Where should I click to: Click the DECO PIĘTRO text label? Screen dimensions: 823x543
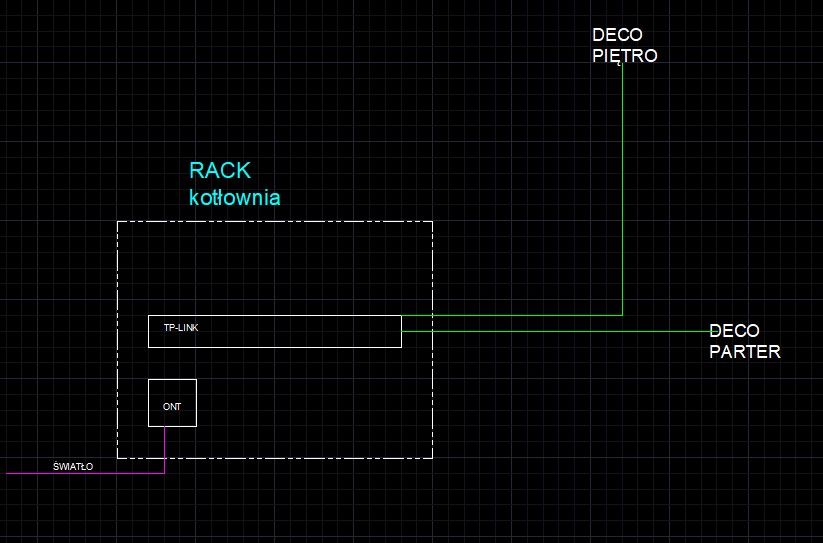click(625, 45)
